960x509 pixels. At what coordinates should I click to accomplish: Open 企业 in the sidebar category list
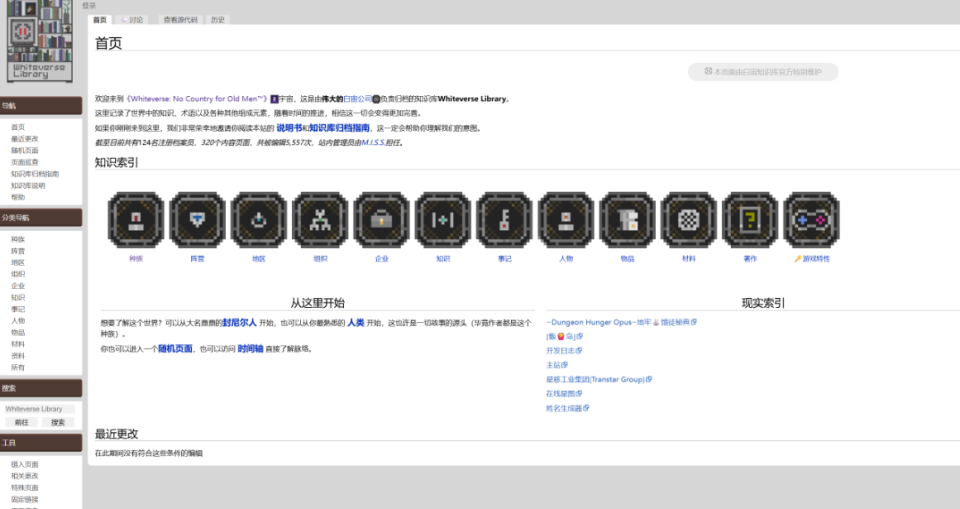click(18, 286)
